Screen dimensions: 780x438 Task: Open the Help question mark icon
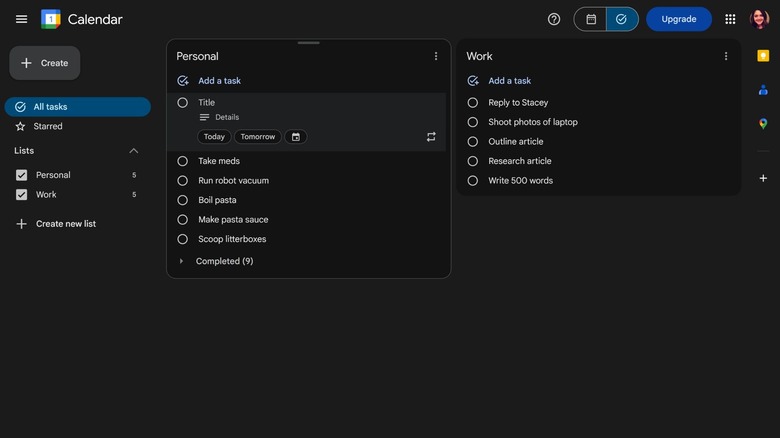[554, 19]
